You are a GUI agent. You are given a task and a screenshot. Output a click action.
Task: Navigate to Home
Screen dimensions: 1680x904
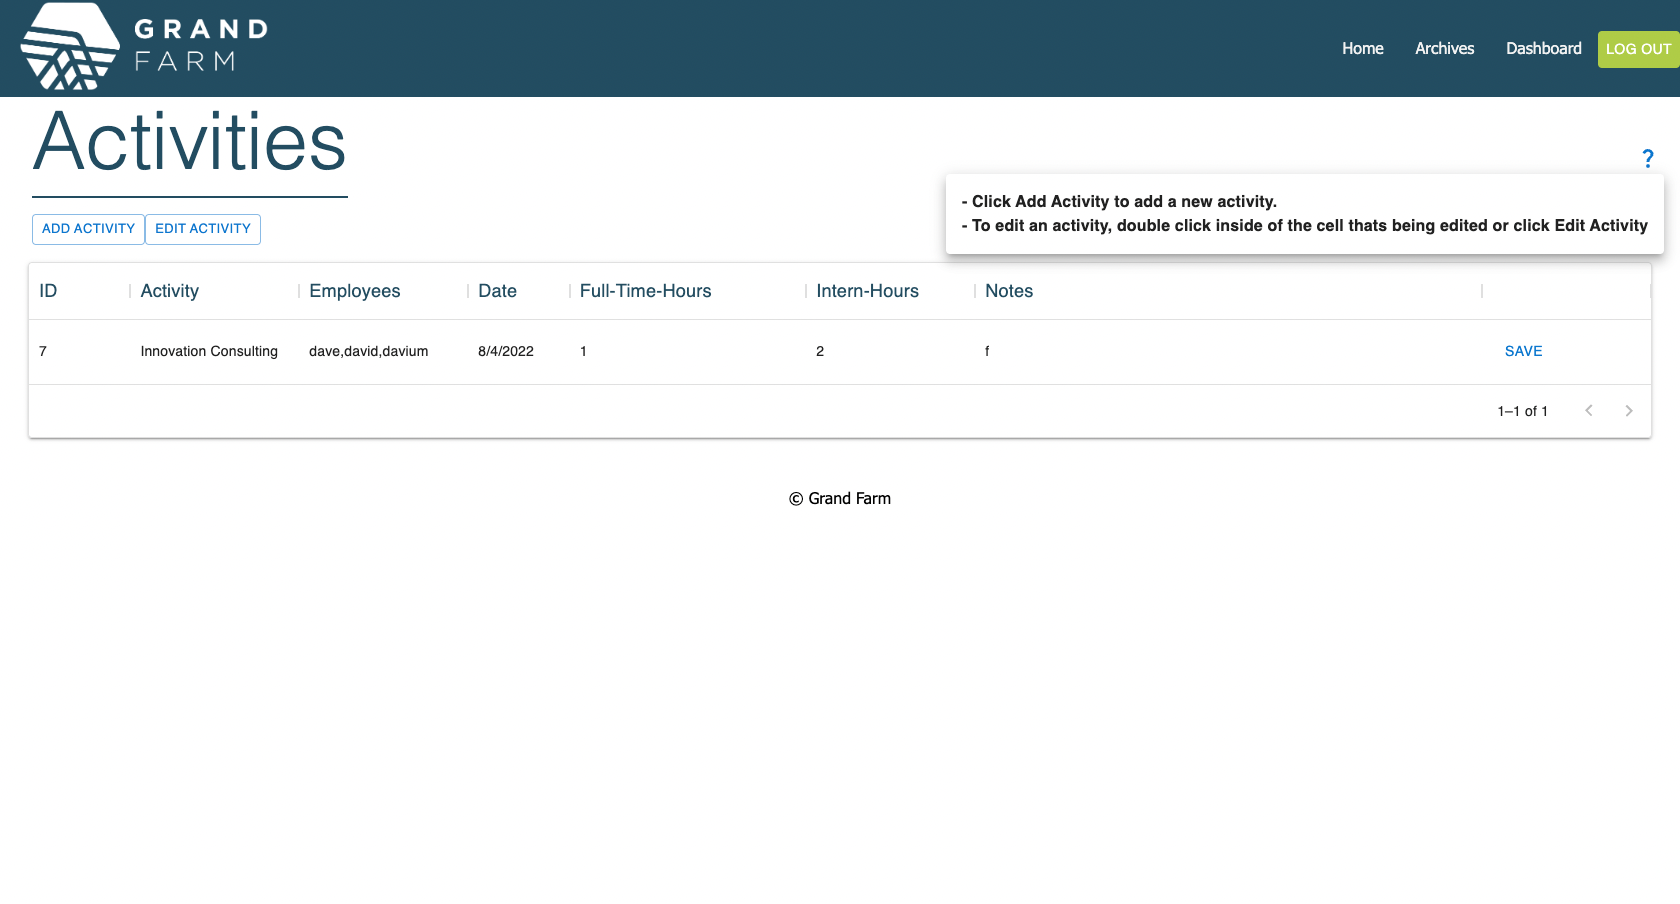pyautogui.click(x=1363, y=48)
